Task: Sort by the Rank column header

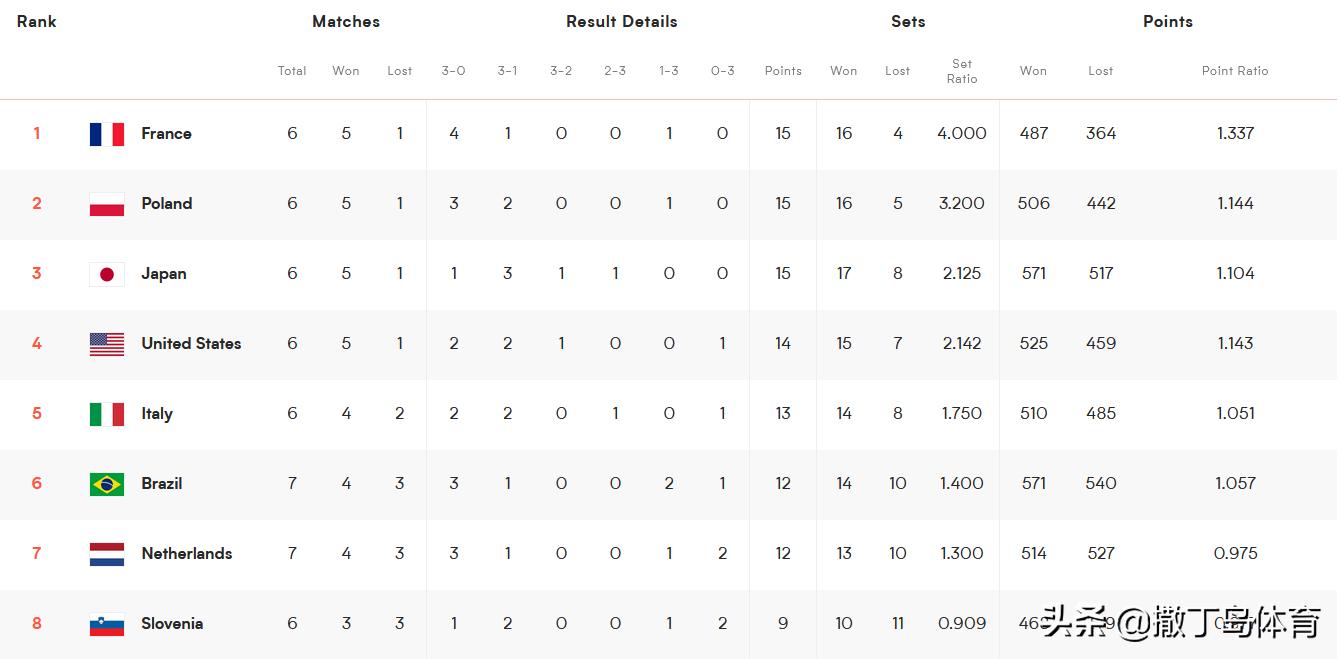Action: pyautogui.click(x=36, y=22)
